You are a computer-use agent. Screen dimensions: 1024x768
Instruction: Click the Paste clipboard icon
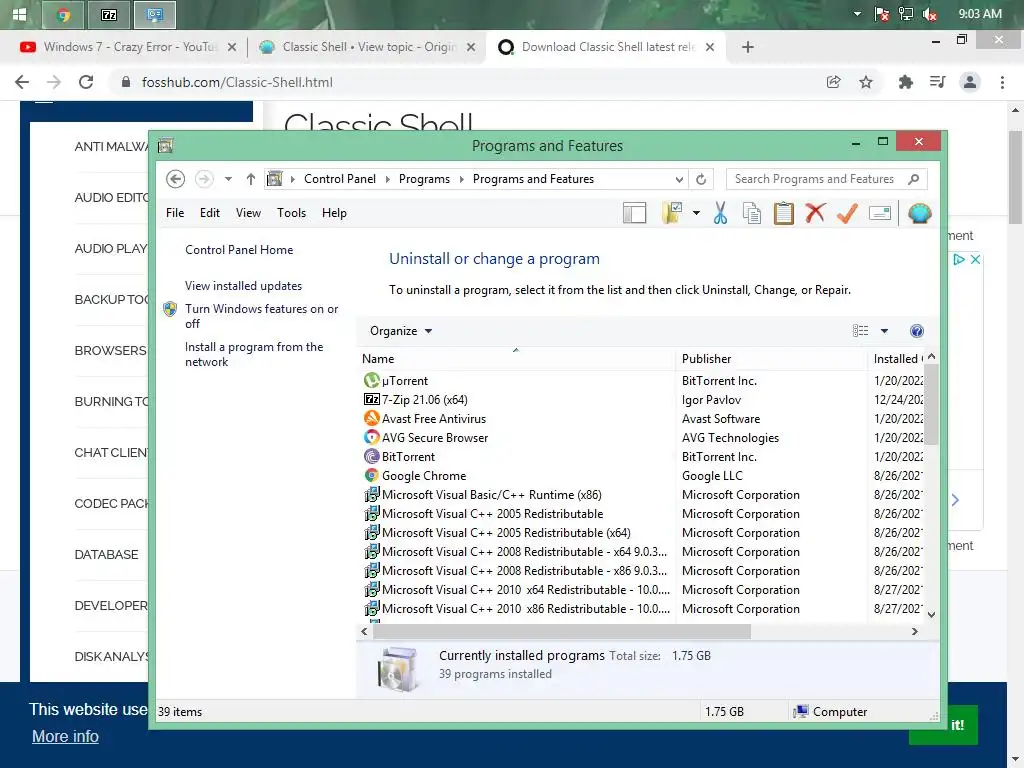click(784, 213)
